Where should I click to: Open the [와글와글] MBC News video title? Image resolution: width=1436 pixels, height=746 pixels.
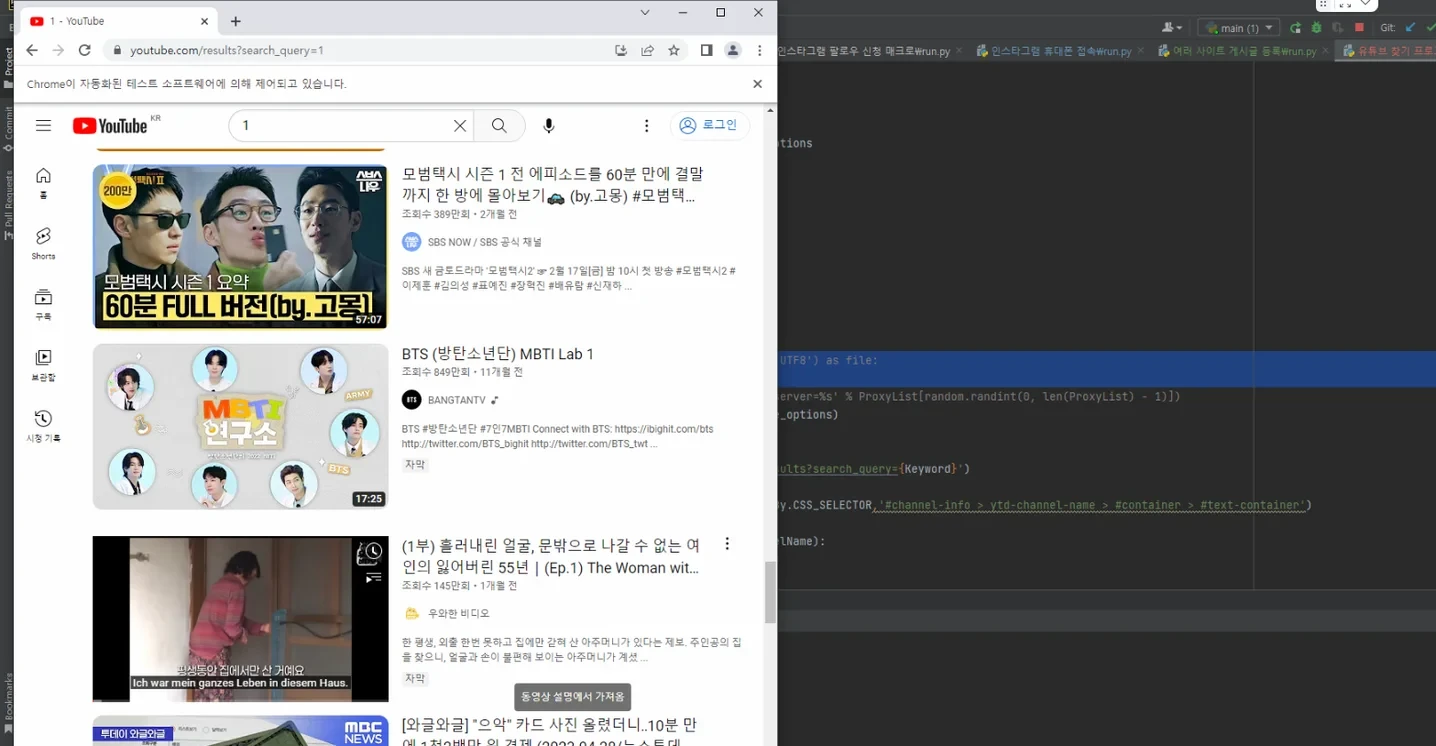[549, 732]
